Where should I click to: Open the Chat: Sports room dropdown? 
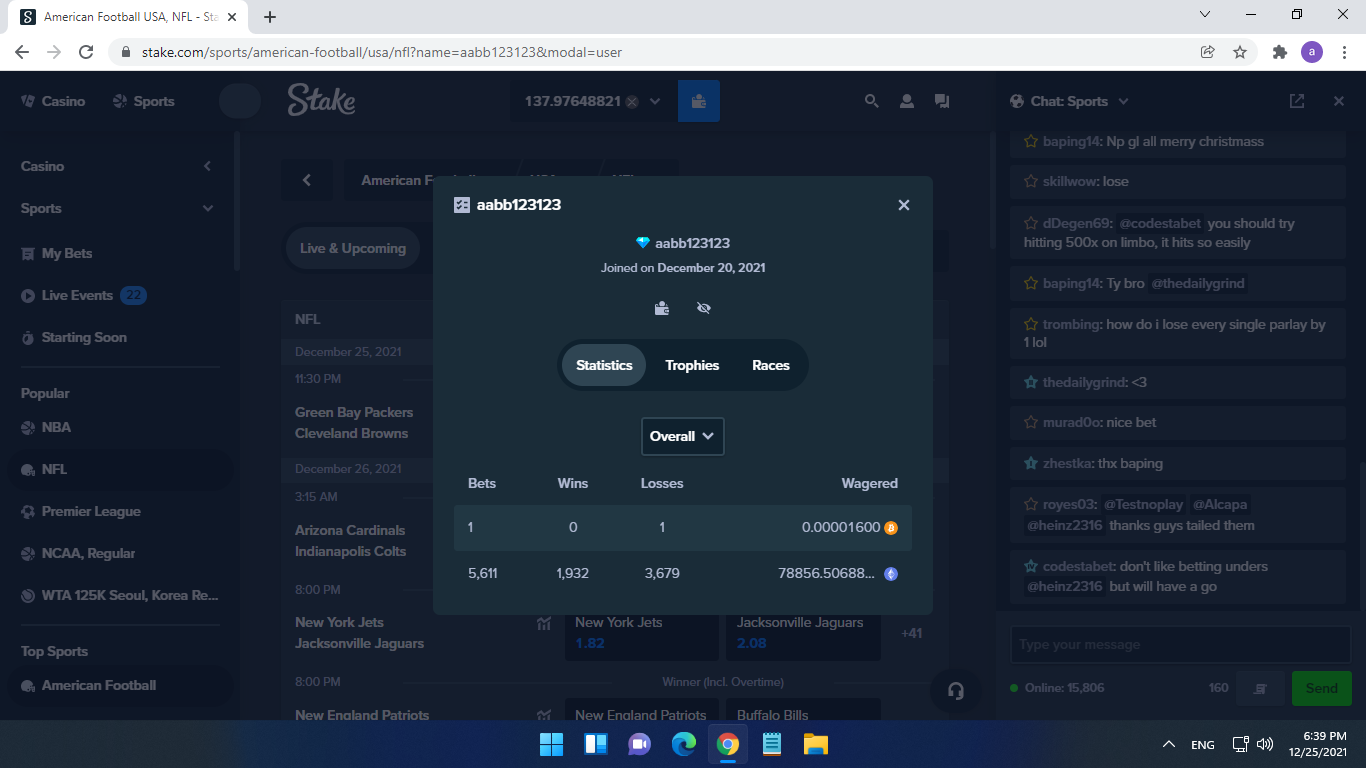pyautogui.click(x=1123, y=101)
